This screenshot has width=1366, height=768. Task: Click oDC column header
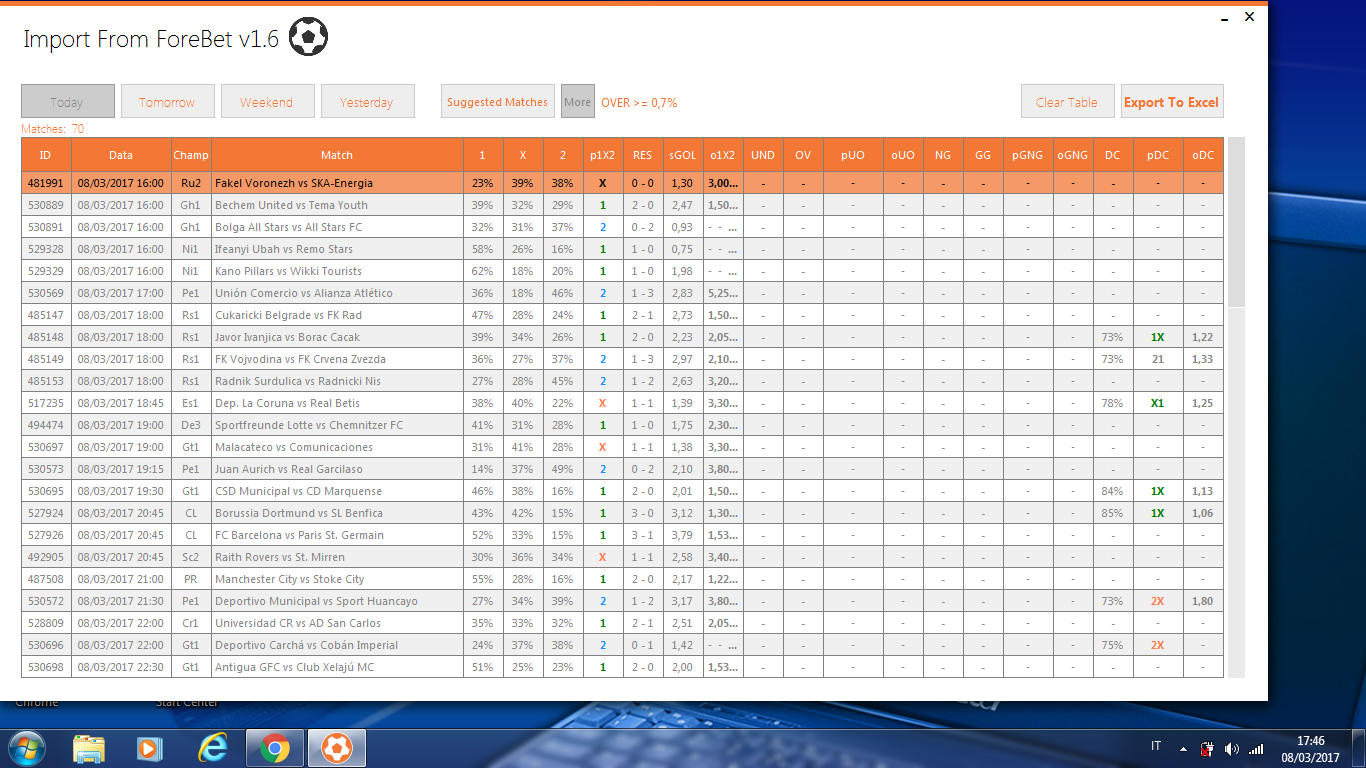click(1203, 155)
